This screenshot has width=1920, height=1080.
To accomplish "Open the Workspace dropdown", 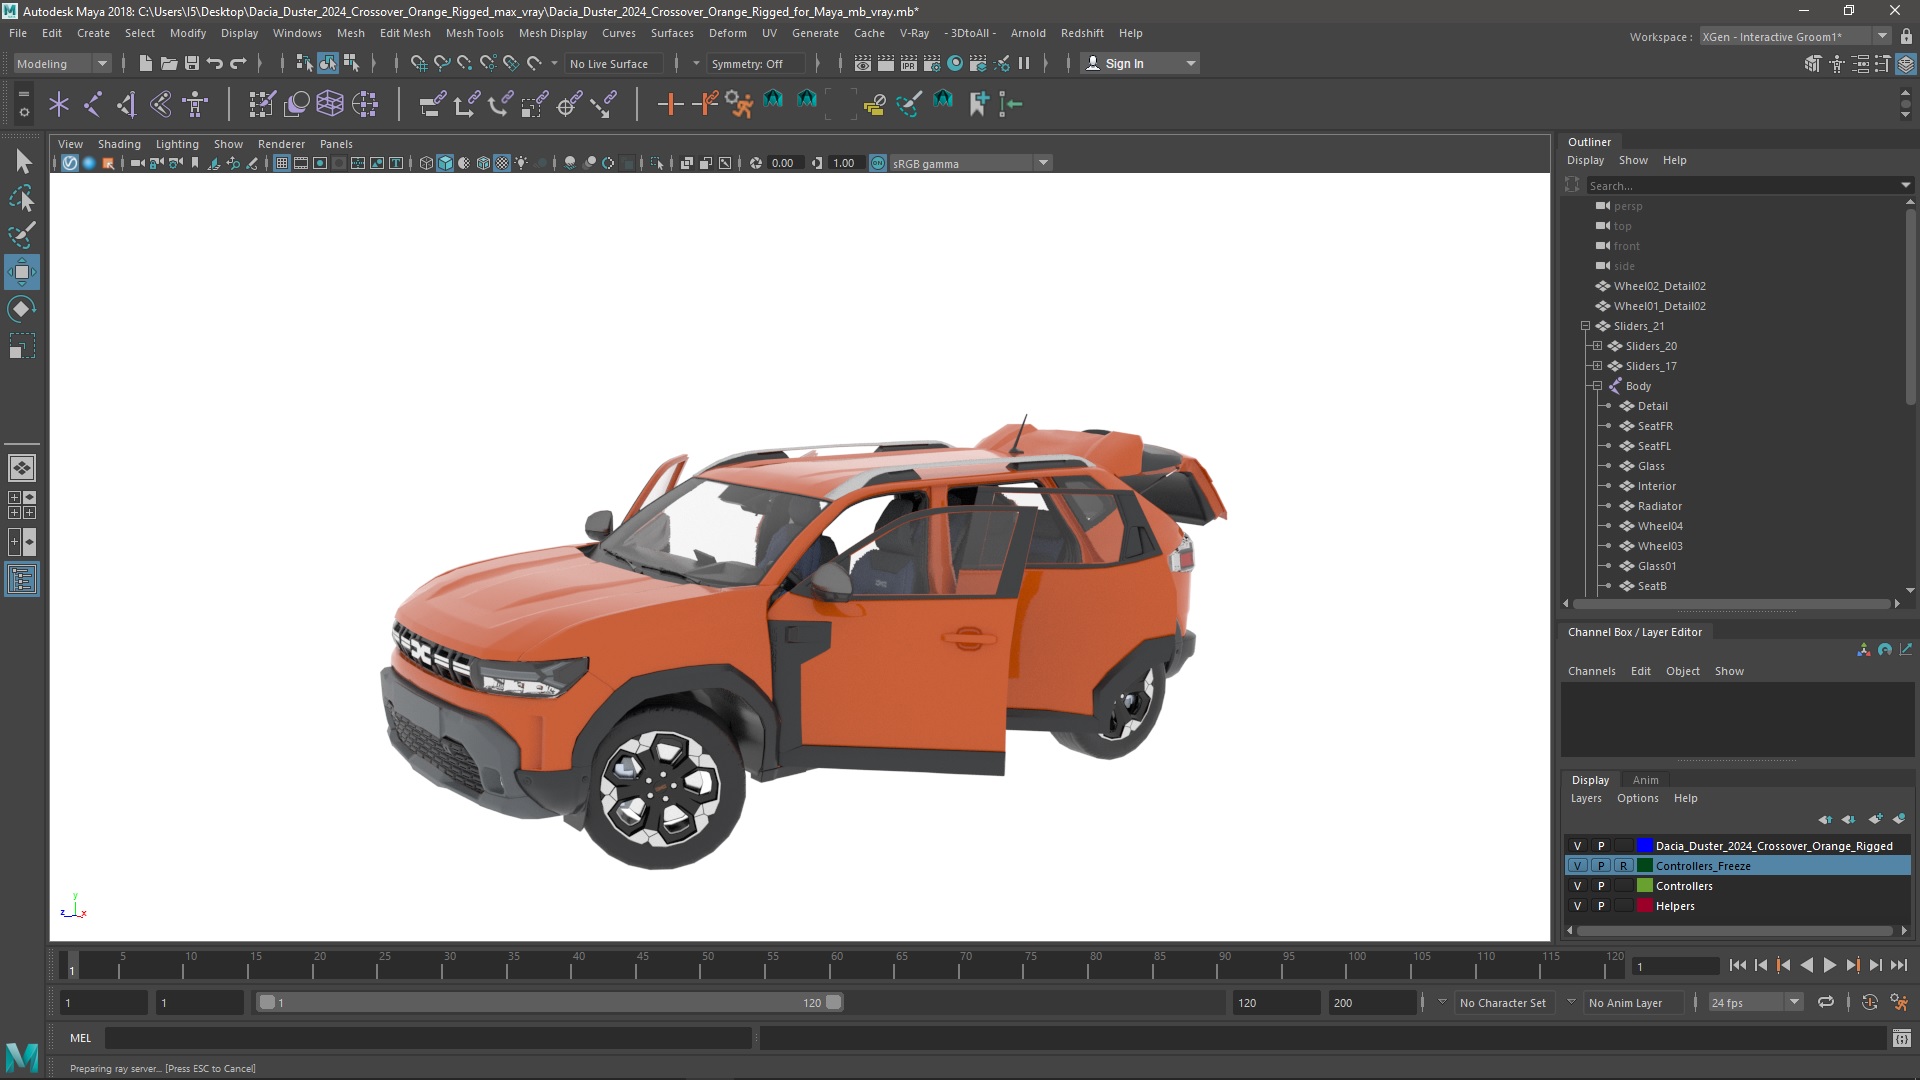I will pos(1795,37).
